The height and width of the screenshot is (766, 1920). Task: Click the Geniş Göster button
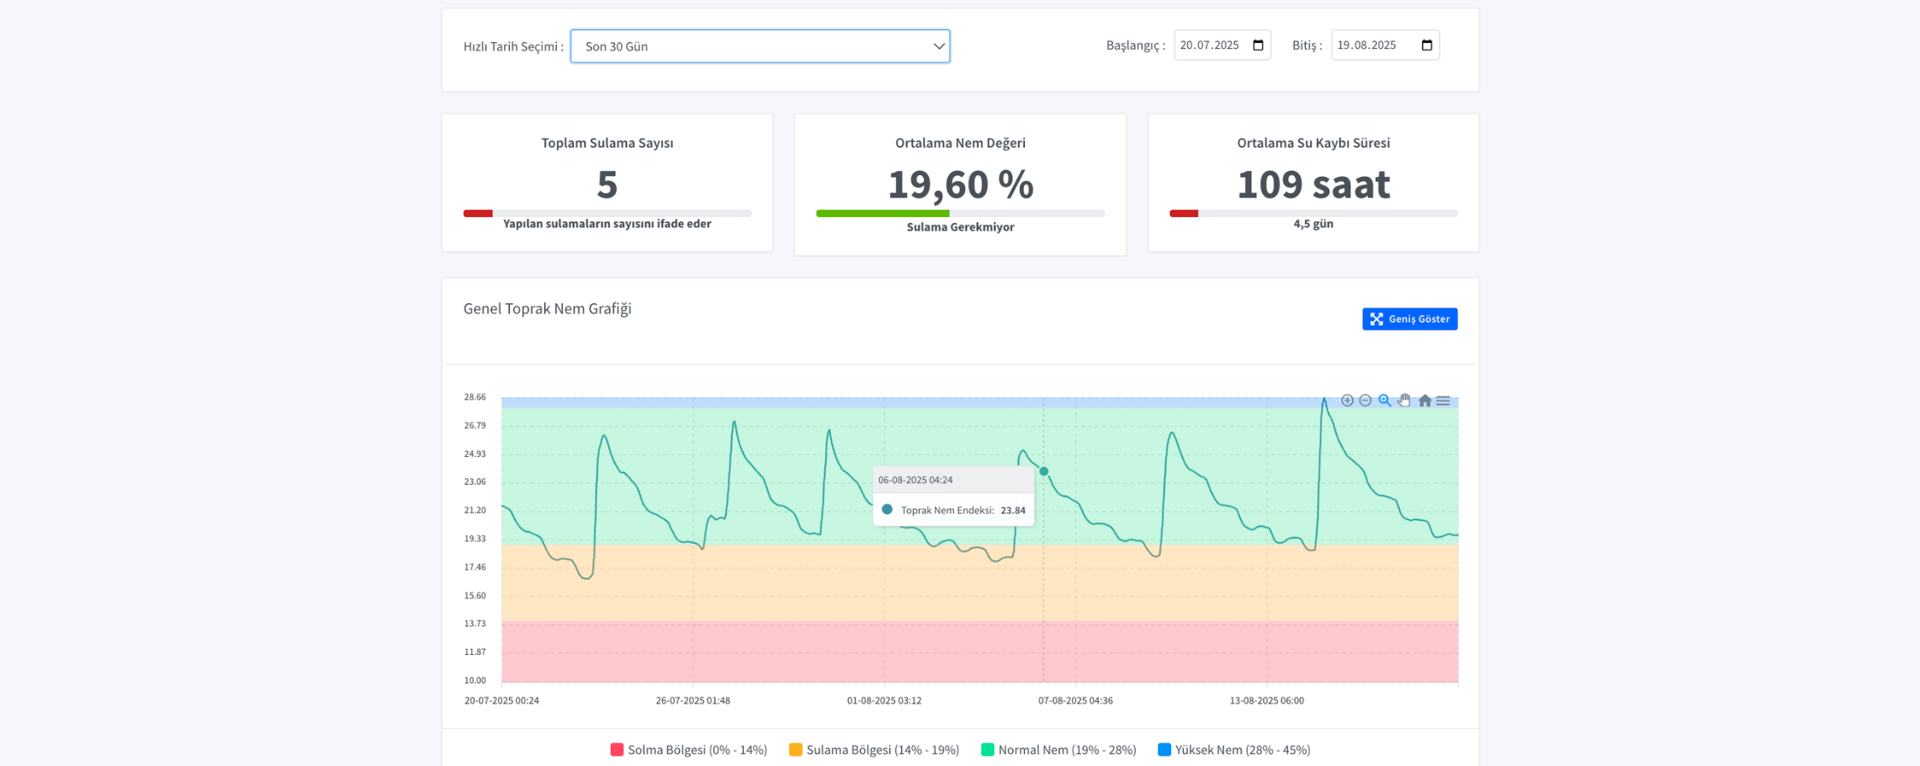pos(1409,319)
